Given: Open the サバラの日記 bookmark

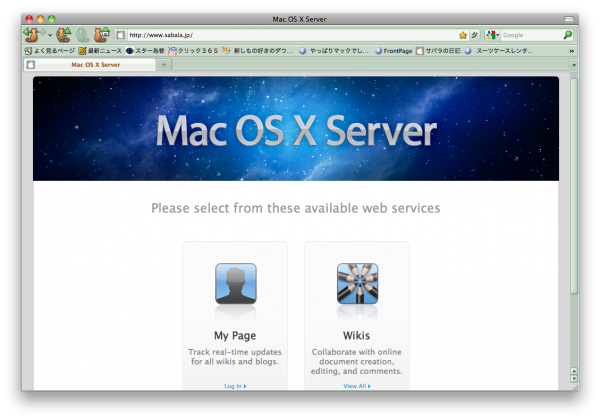Looking at the screenshot, I should 438,50.
